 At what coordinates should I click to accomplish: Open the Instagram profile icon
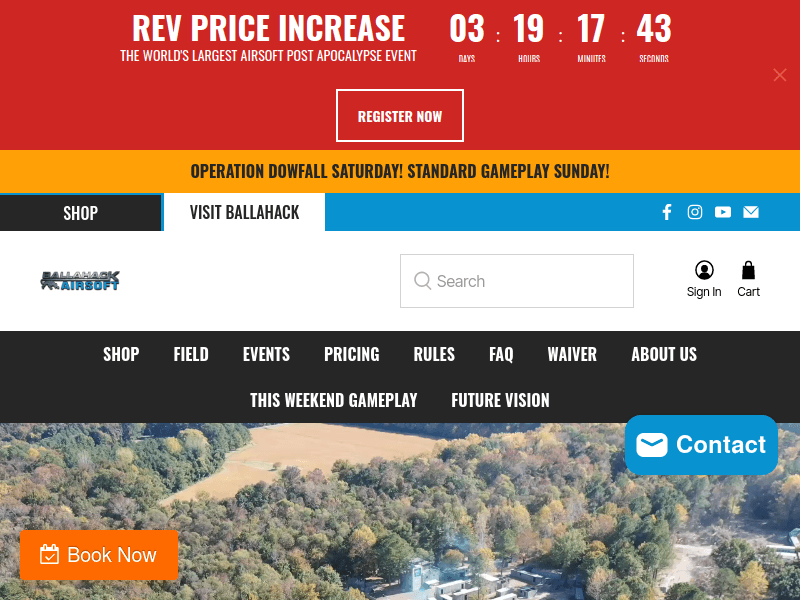point(694,212)
